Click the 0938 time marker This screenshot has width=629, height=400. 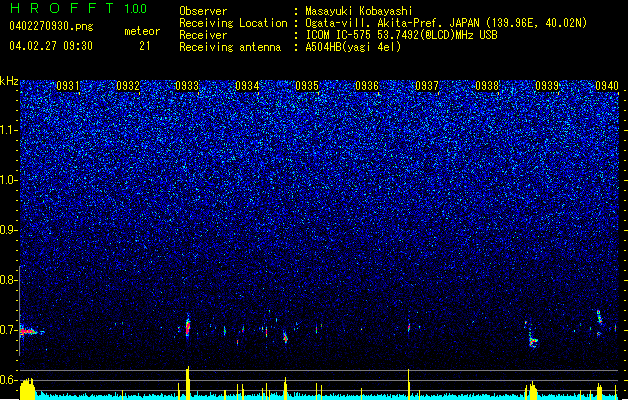(487, 86)
